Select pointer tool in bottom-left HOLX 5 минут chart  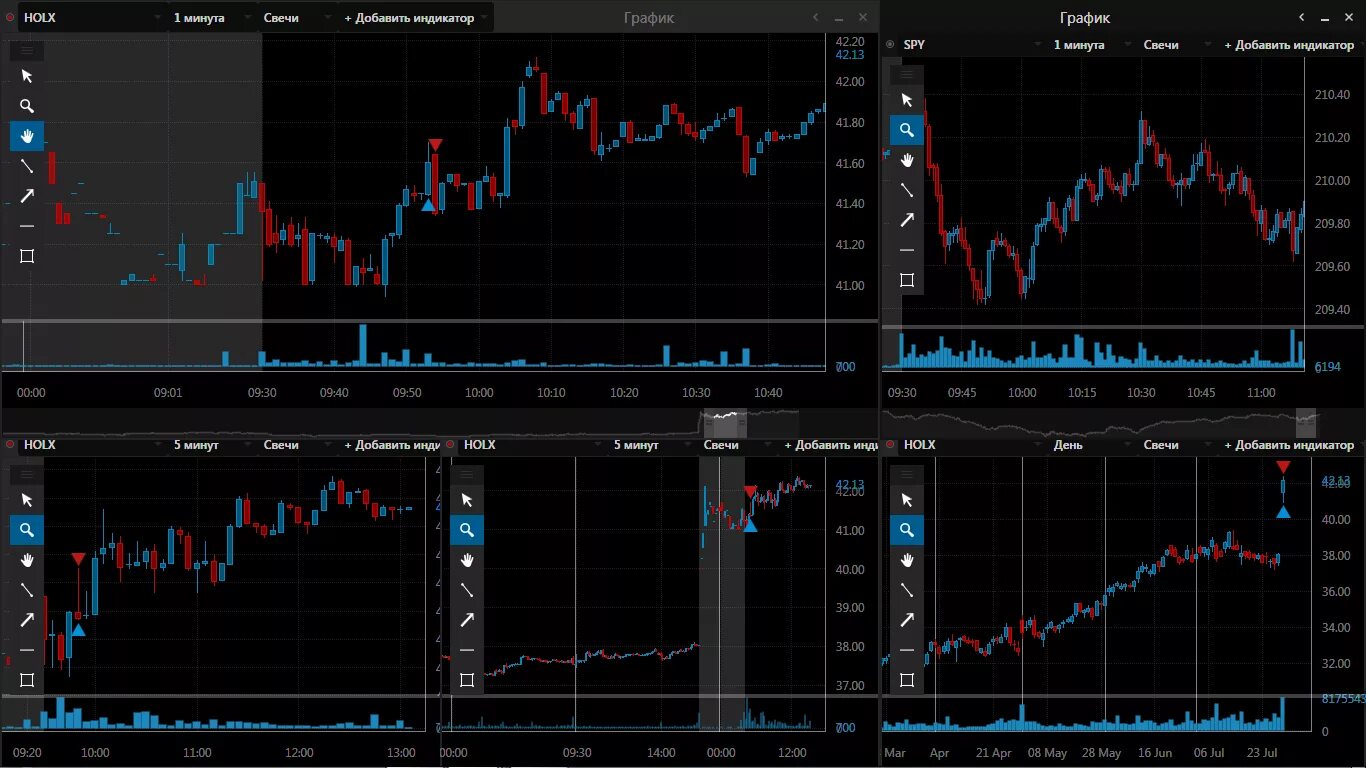(27, 500)
